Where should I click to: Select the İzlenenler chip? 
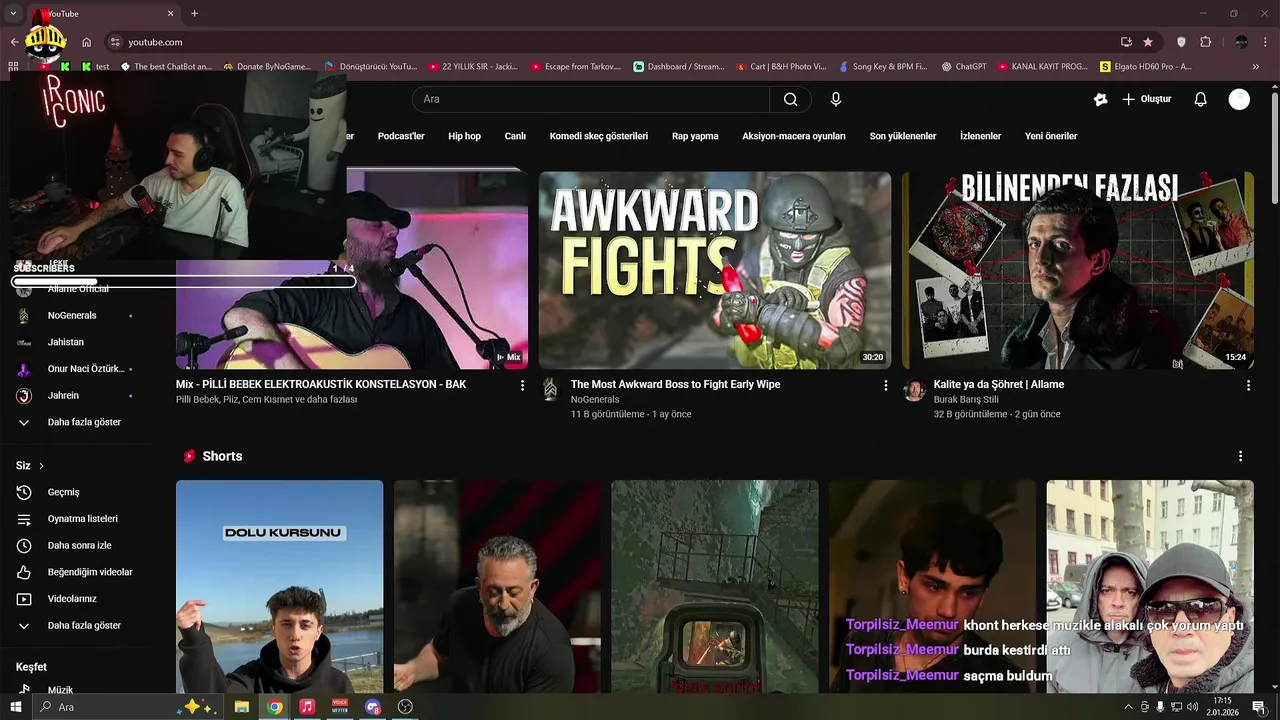(980, 136)
